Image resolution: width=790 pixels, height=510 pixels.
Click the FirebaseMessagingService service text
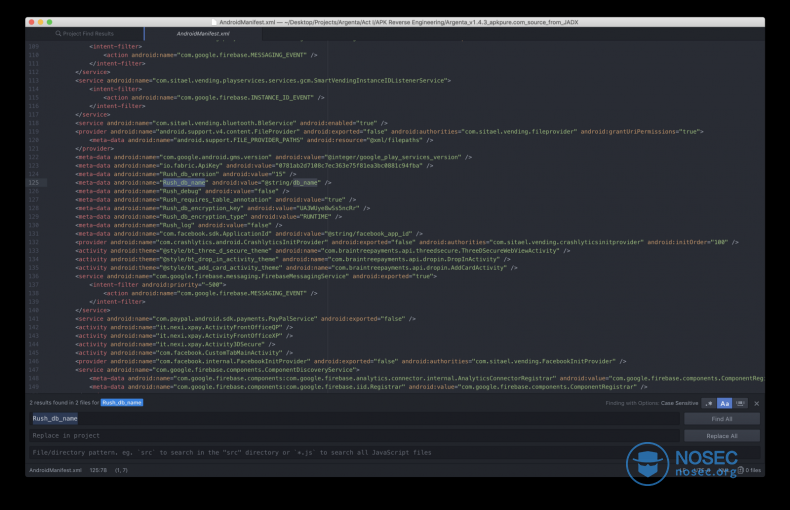point(251,277)
